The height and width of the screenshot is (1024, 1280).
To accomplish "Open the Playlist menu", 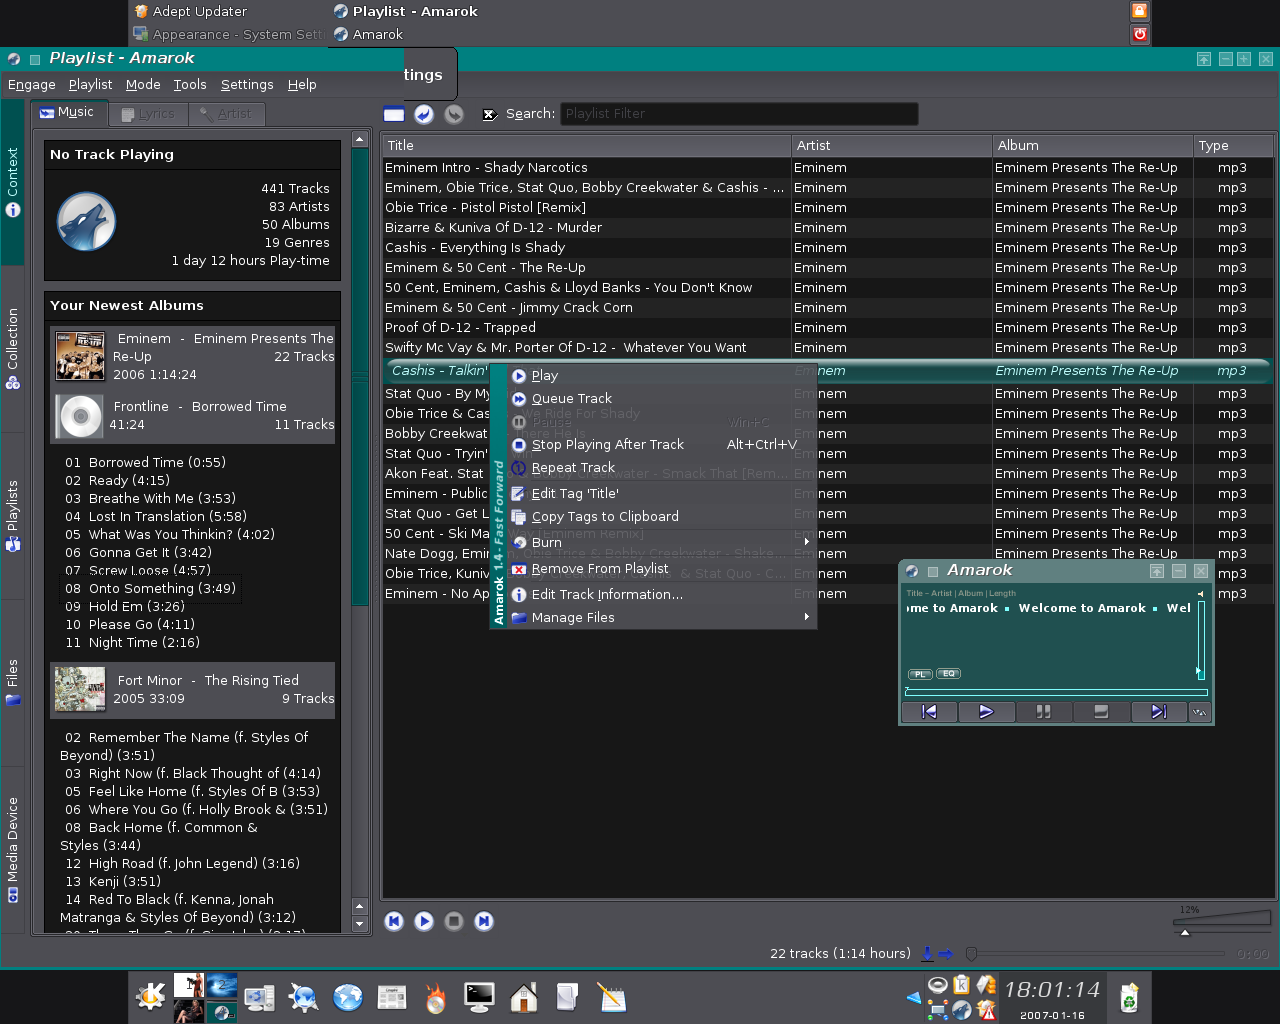I will click(90, 85).
